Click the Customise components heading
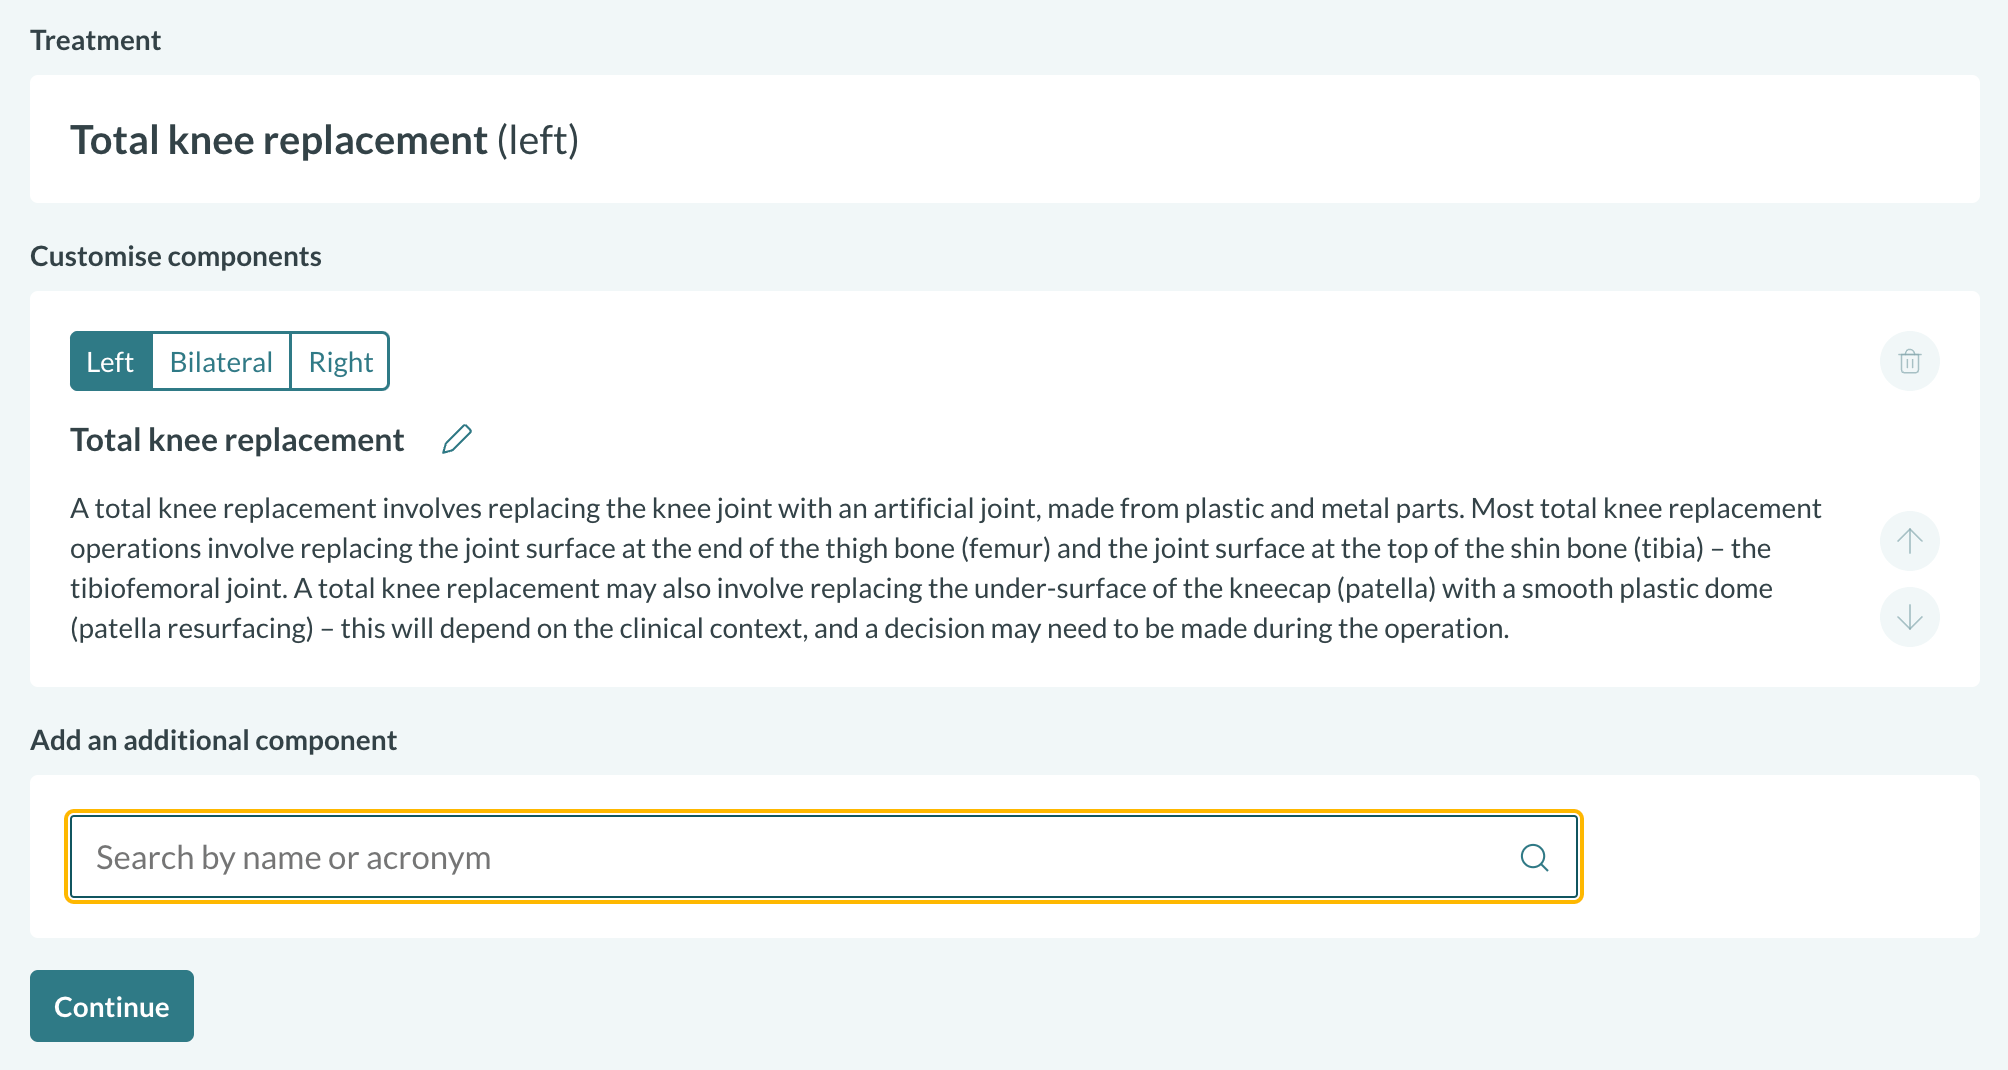The image size is (2008, 1070). pos(176,256)
